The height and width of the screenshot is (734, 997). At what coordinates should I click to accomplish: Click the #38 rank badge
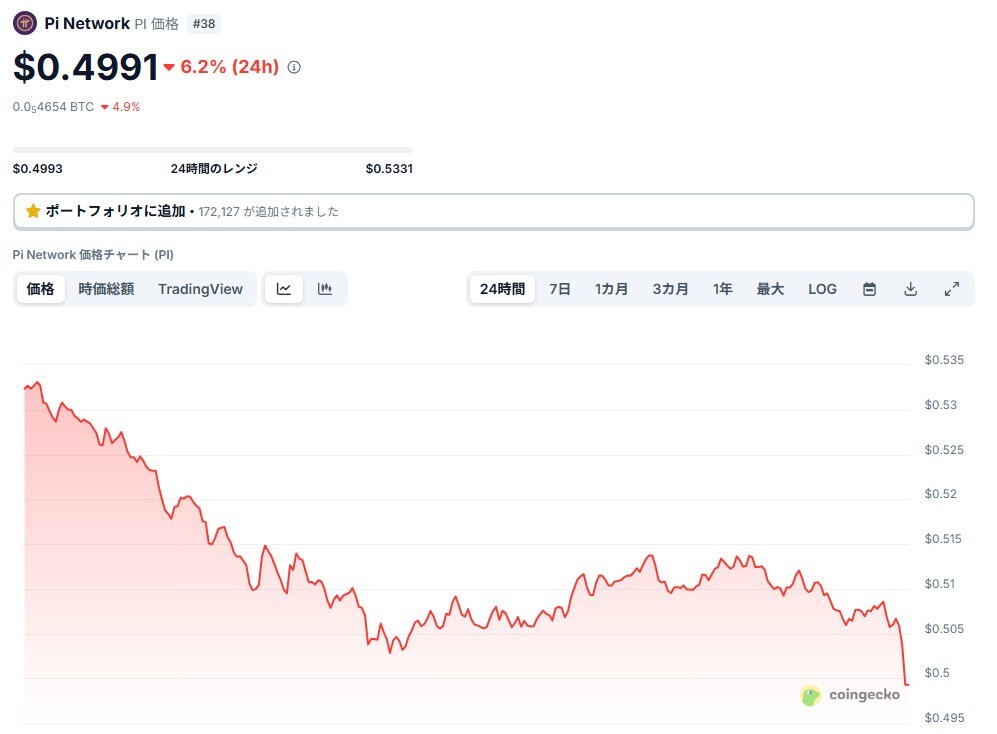point(204,24)
